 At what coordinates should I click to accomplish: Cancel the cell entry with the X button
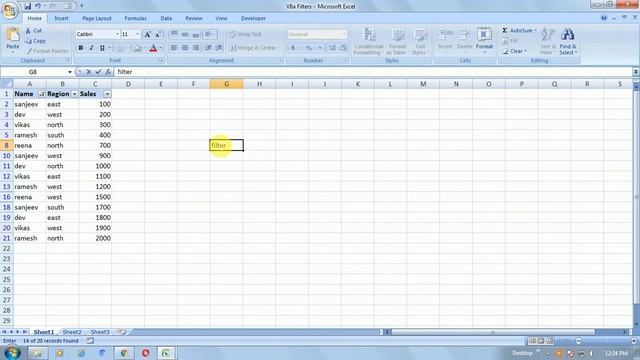89,72
